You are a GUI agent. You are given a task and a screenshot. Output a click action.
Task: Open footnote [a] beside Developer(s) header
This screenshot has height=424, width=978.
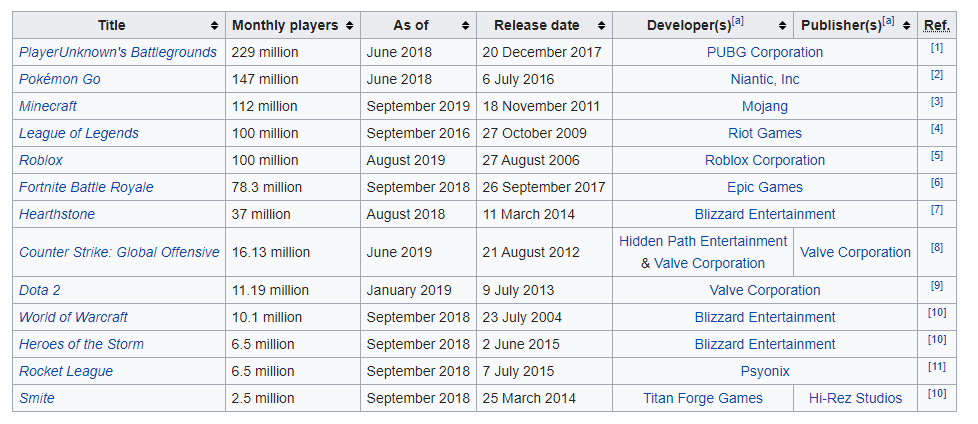click(738, 21)
